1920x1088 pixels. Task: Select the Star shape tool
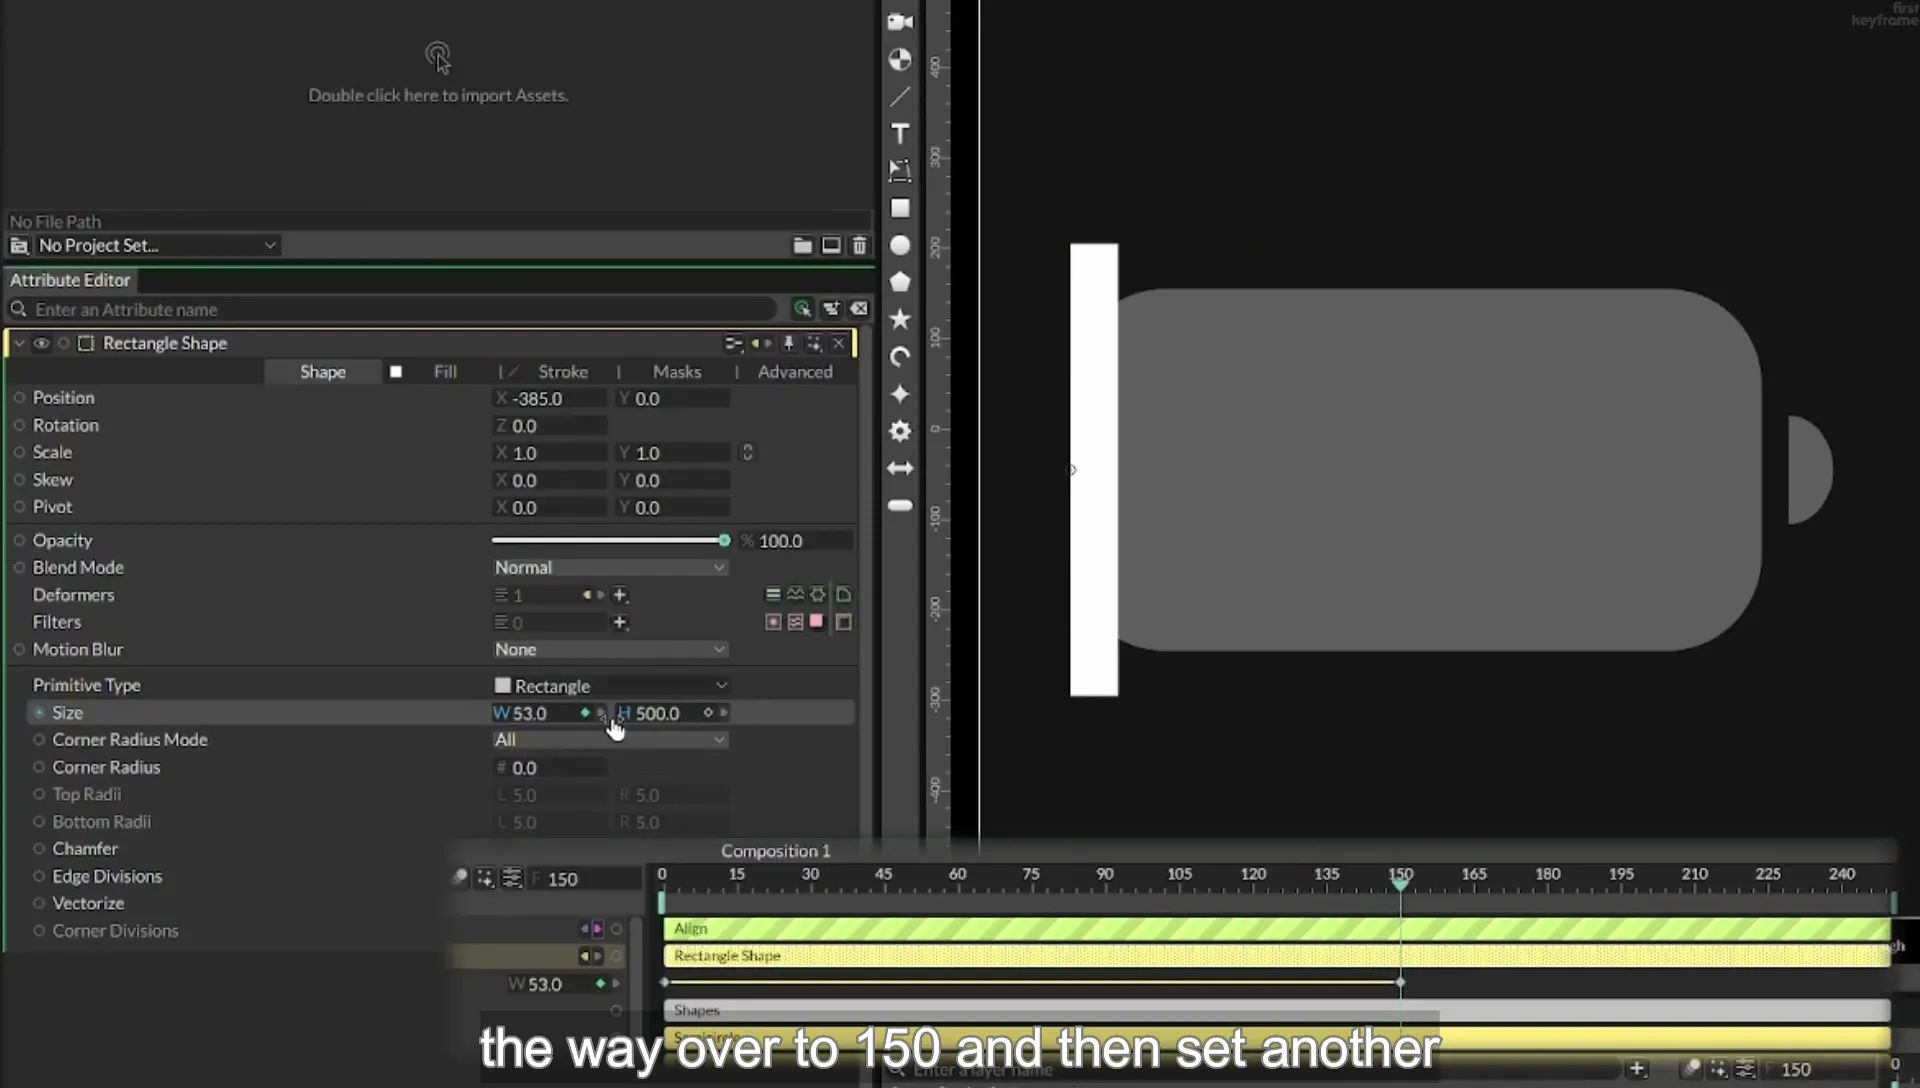[900, 319]
